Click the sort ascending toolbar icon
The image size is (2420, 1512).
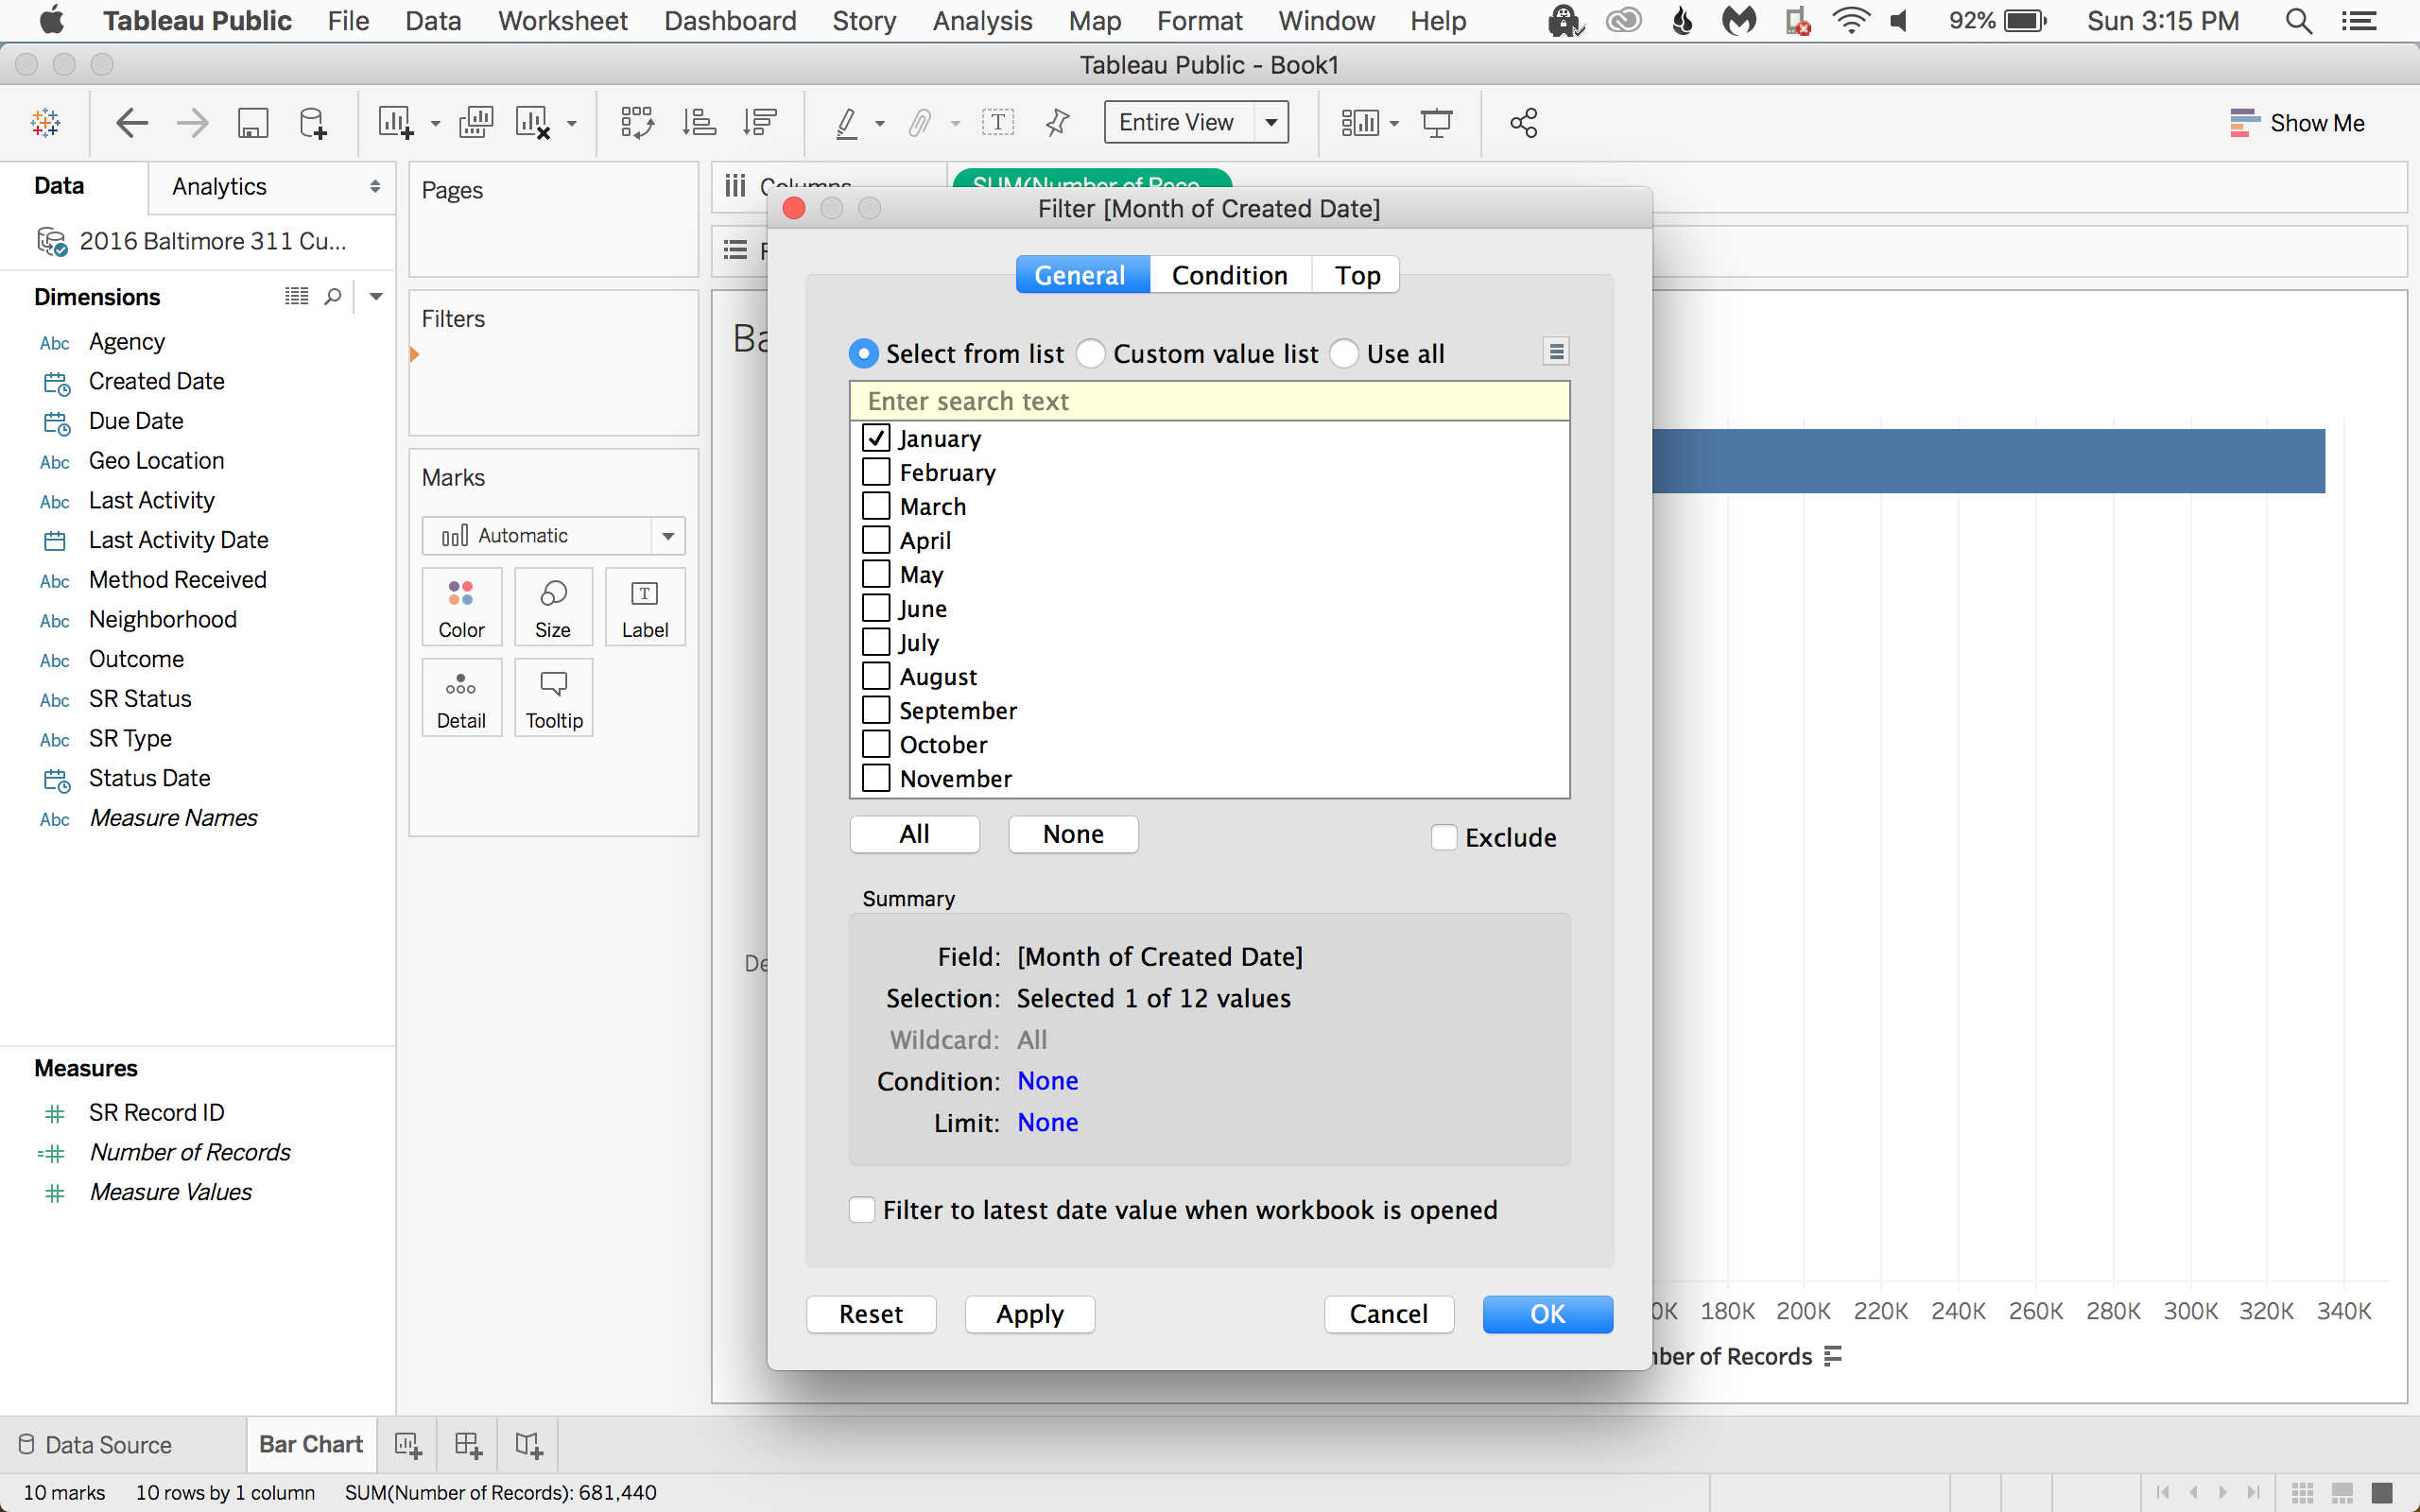pos(699,123)
